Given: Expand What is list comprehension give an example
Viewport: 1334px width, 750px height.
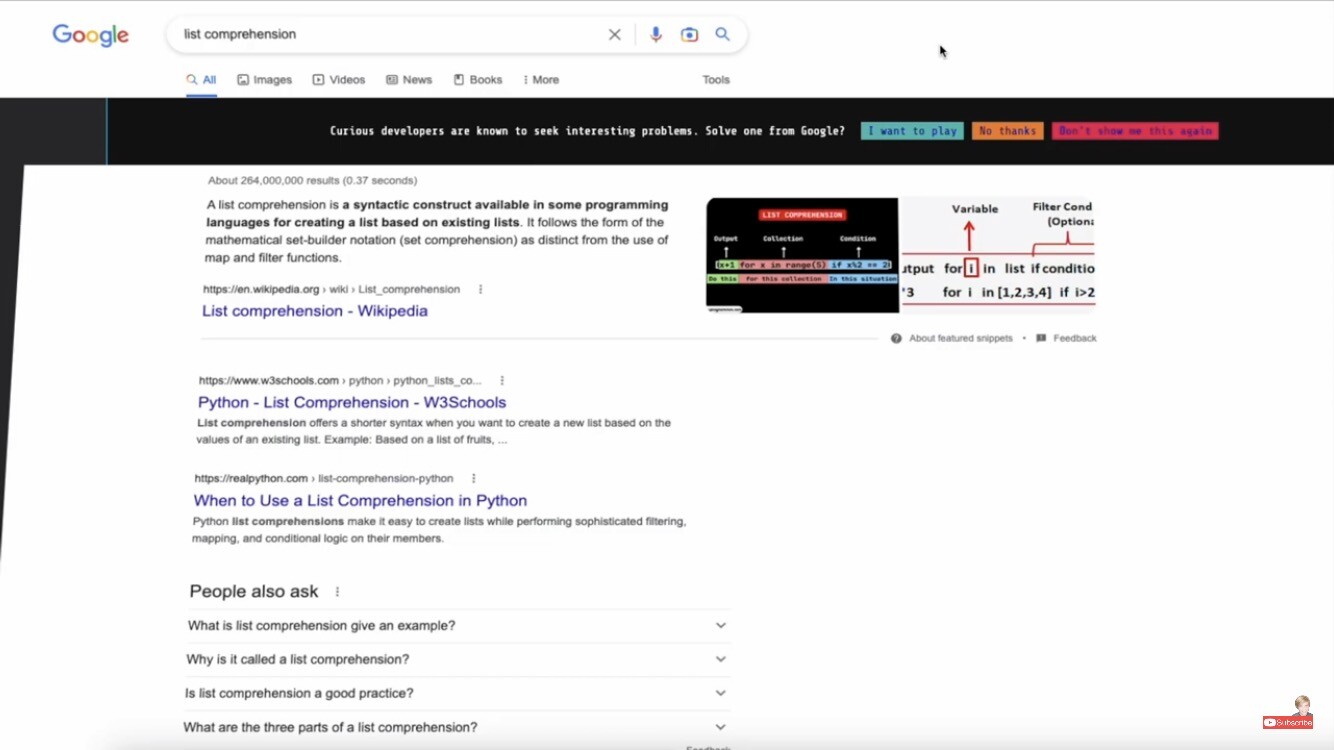Looking at the screenshot, I should [457, 626].
